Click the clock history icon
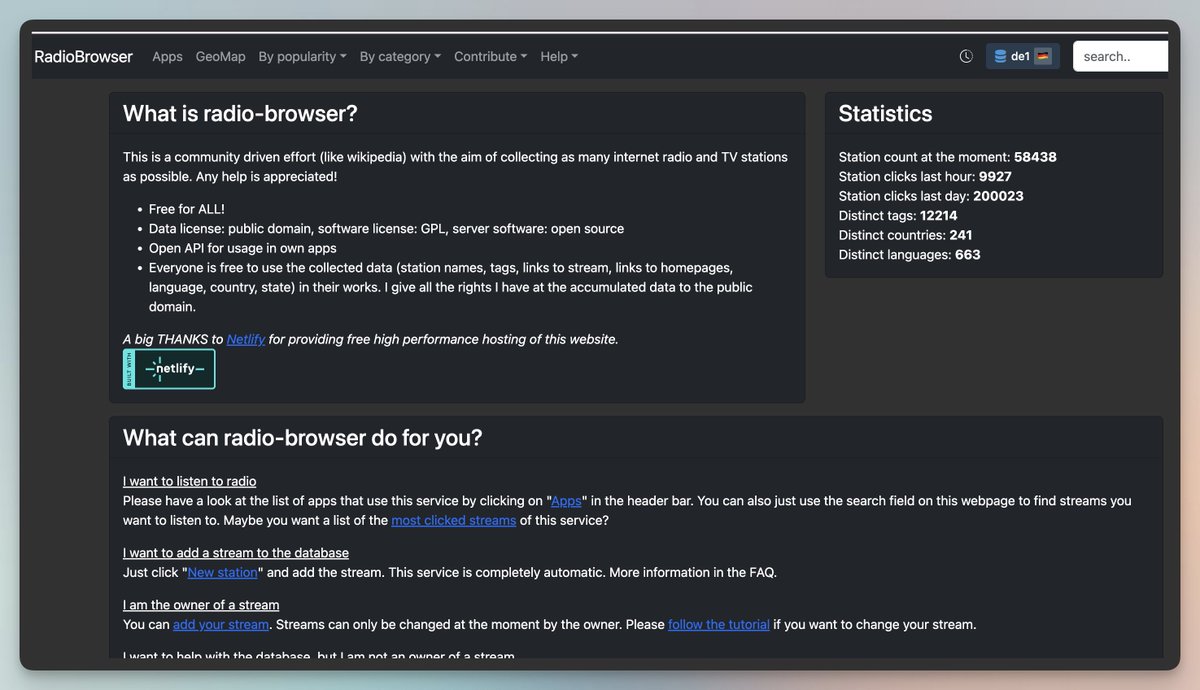1200x690 pixels. coord(966,56)
